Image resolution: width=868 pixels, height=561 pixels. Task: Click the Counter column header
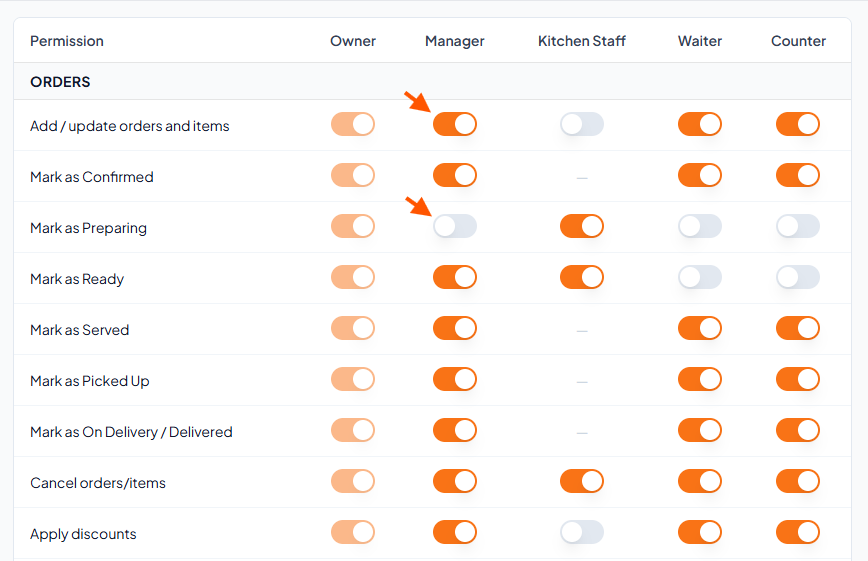pyautogui.click(x=798, y=41)
